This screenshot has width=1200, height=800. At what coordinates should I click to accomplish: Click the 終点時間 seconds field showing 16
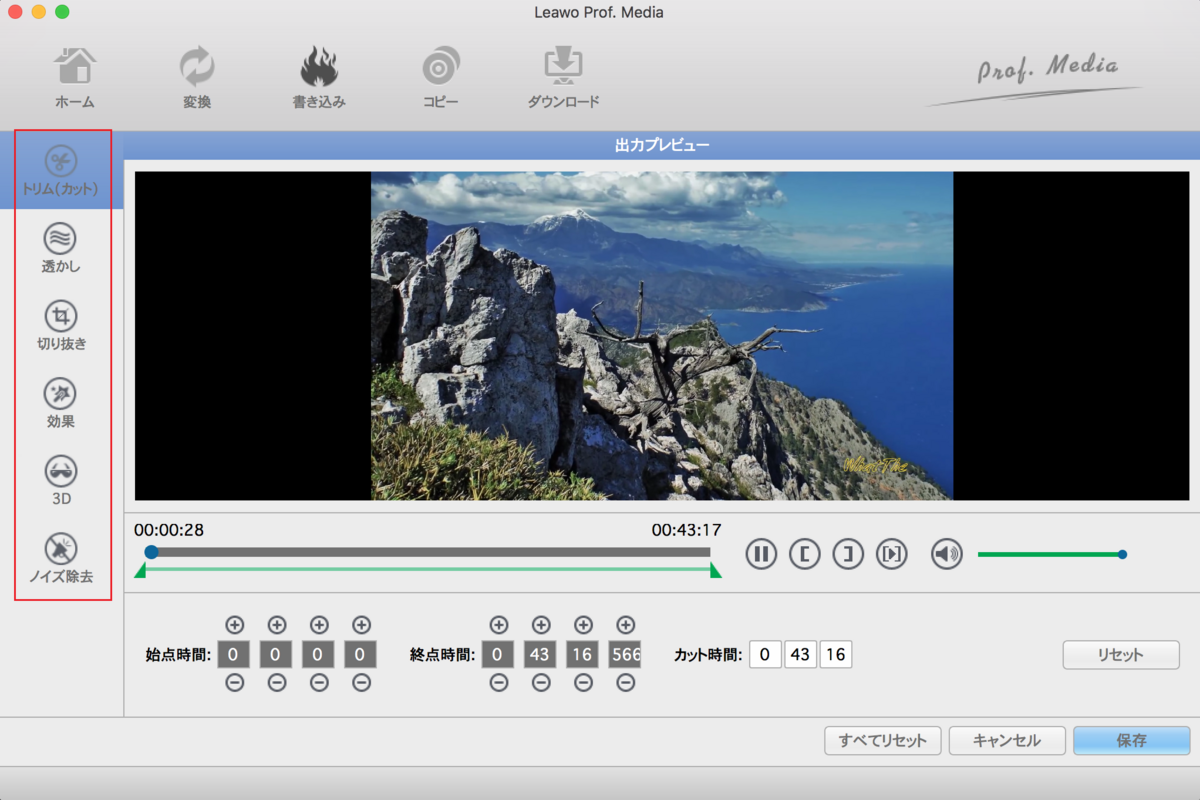point(582,655)
